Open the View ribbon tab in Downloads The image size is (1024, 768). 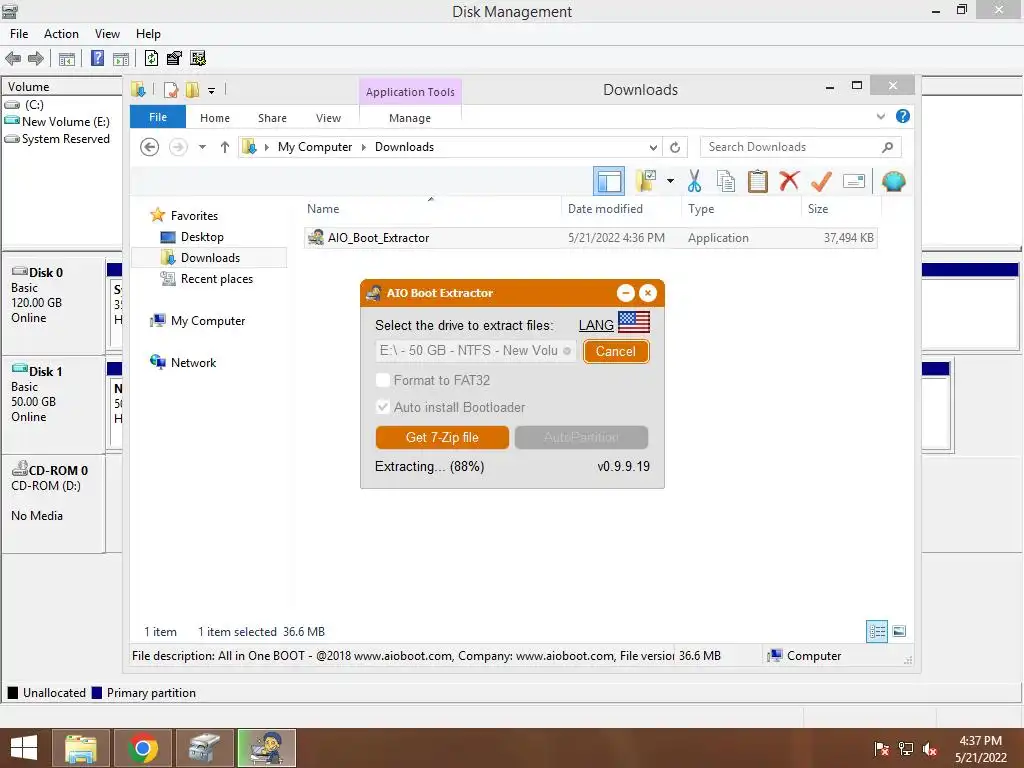tap(328, 118)
